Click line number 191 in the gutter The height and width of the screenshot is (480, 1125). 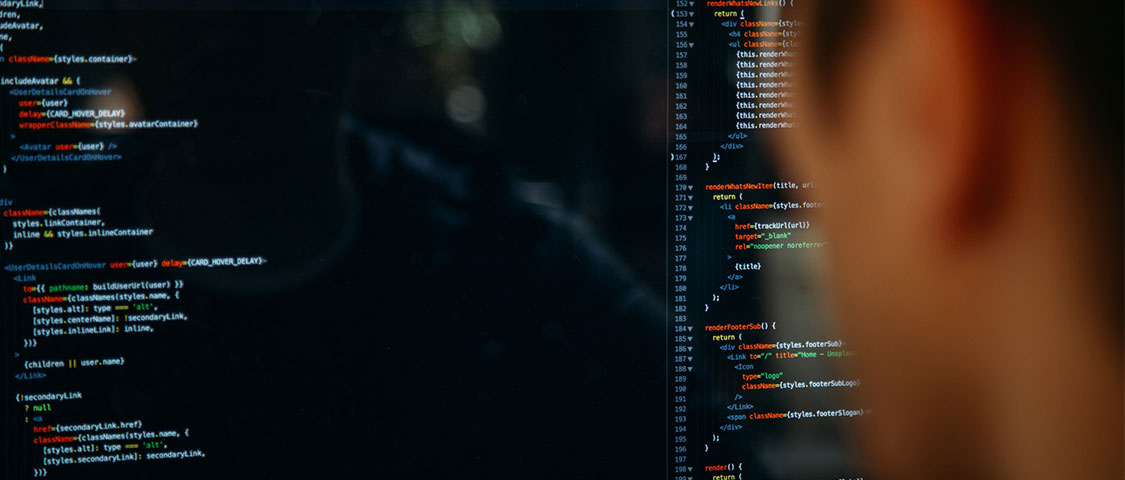(680, 397)
